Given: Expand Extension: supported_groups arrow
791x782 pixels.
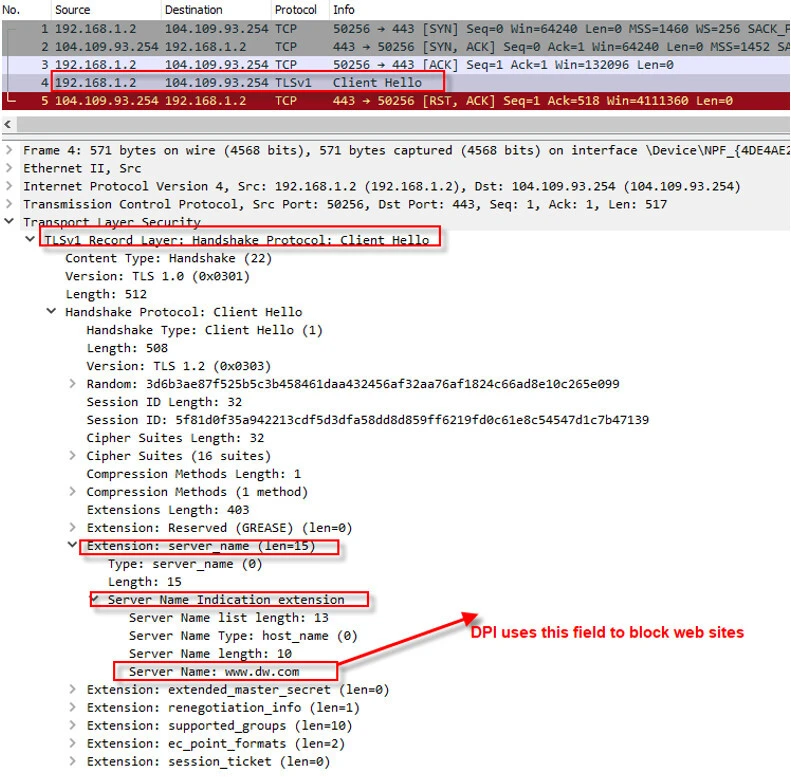Looking at the screenshot, I should (x=73, y=726).
